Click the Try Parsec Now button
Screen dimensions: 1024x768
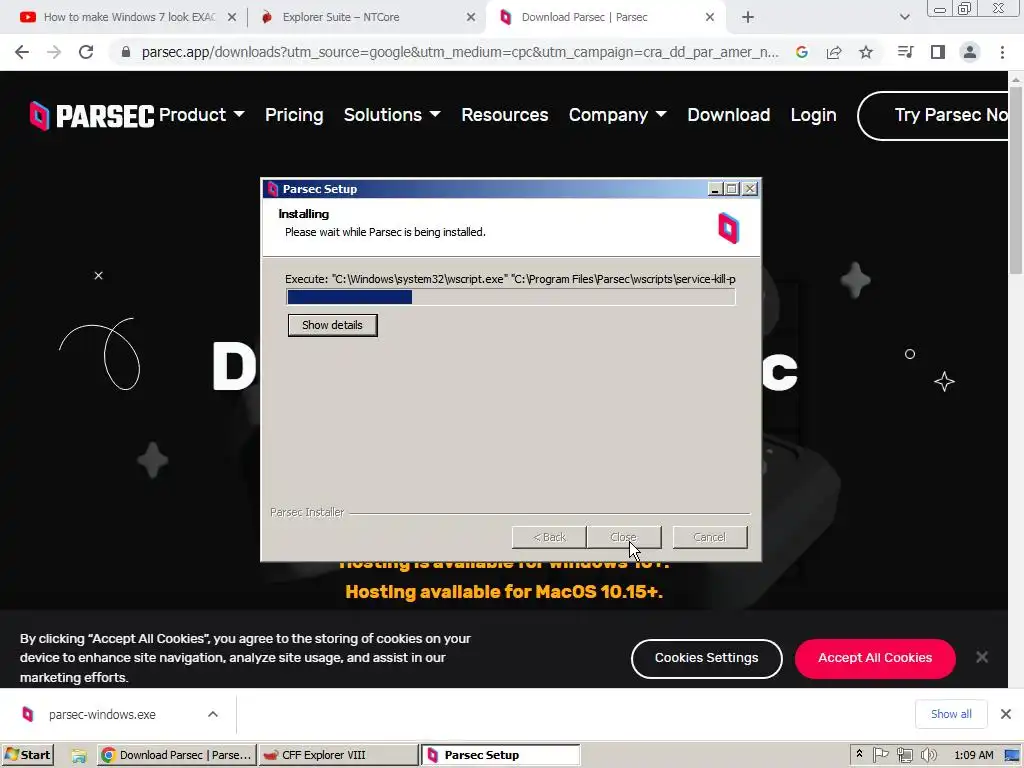934,116
